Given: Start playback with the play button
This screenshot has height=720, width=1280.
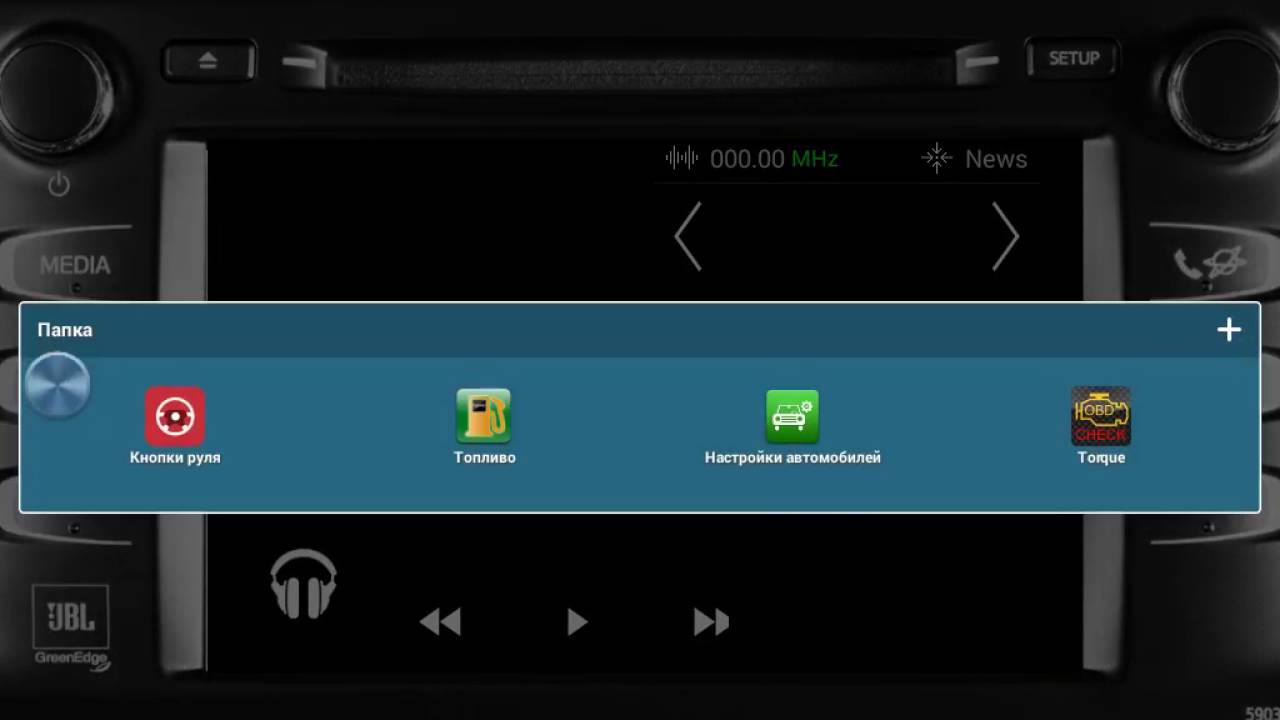Looking at the screenshot, I should coord(577,622).
